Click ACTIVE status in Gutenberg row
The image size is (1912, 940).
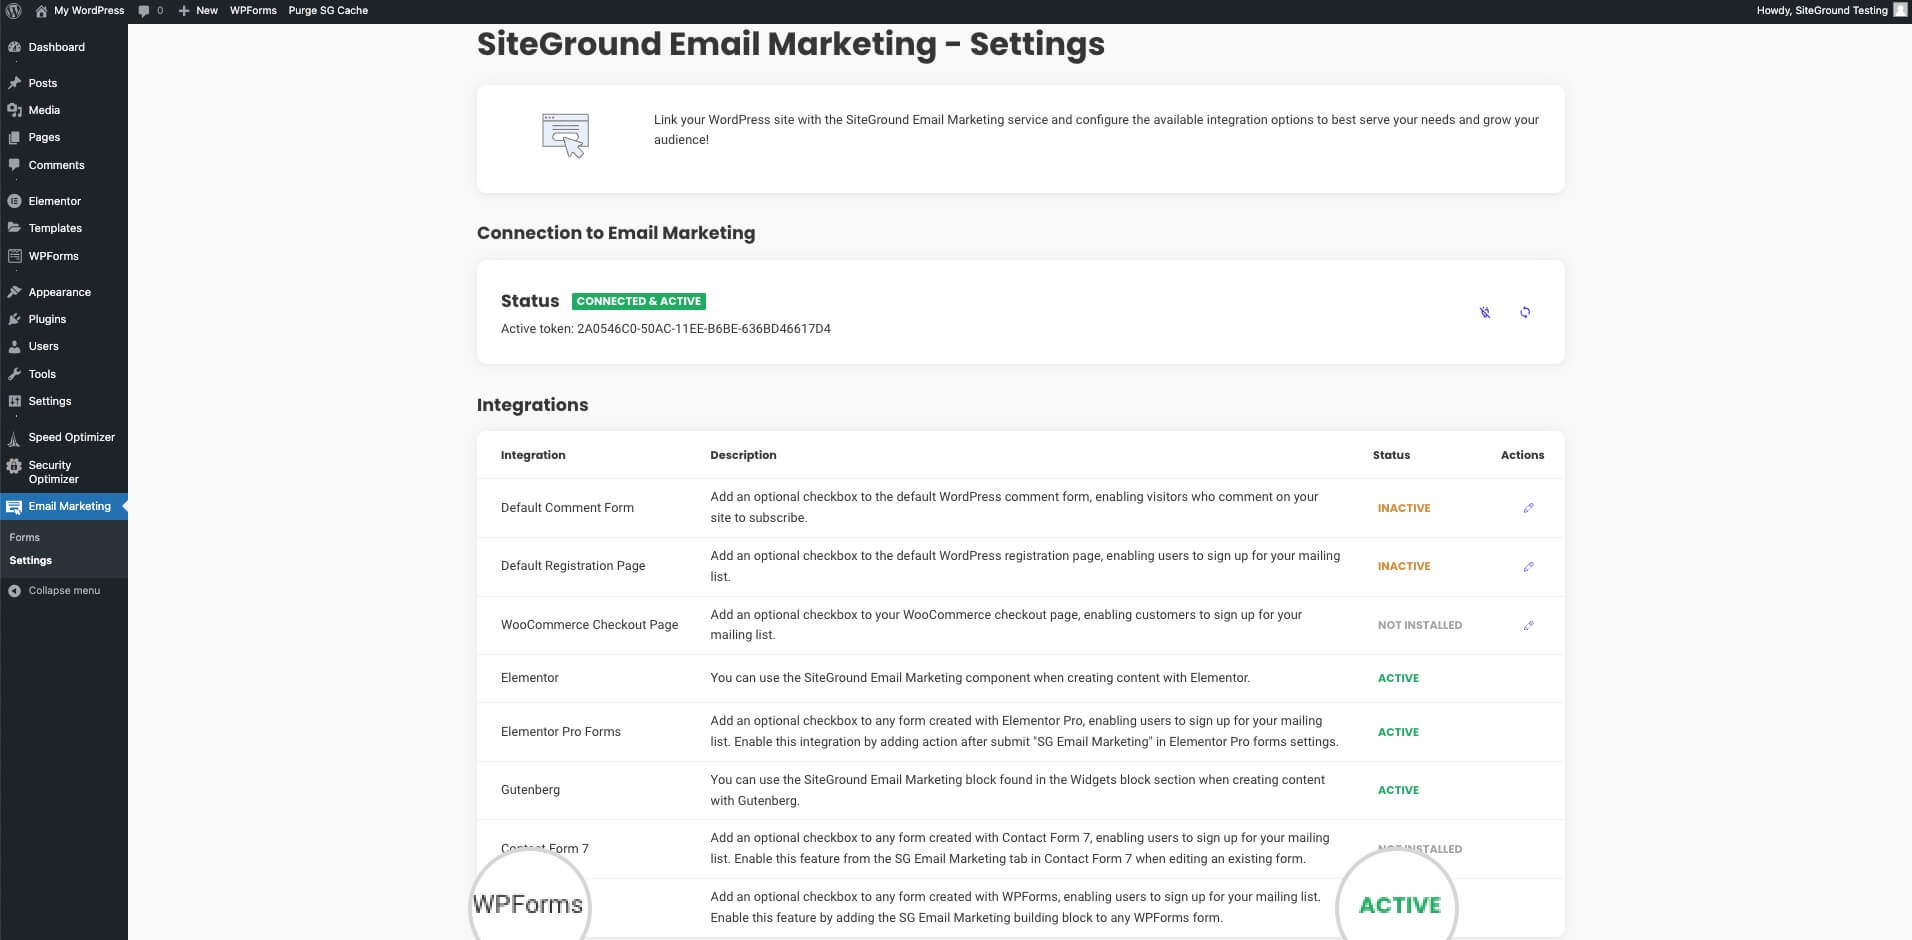click(x=1398, y=790)
